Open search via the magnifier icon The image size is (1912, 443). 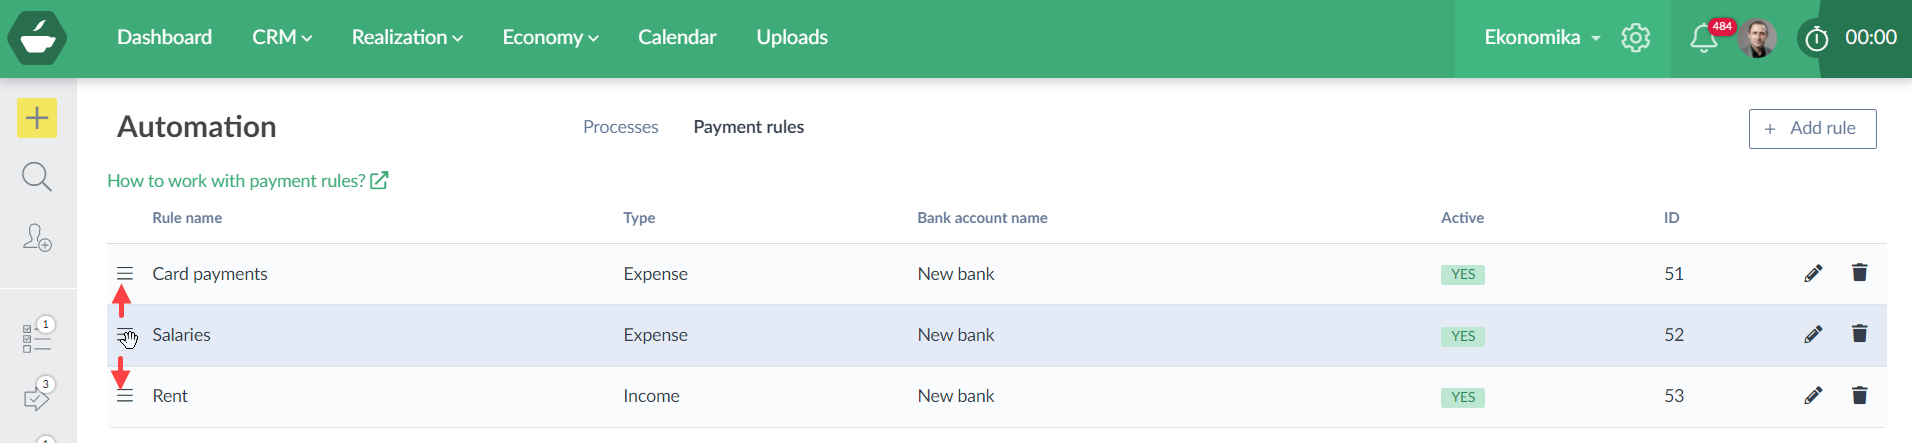37,177
